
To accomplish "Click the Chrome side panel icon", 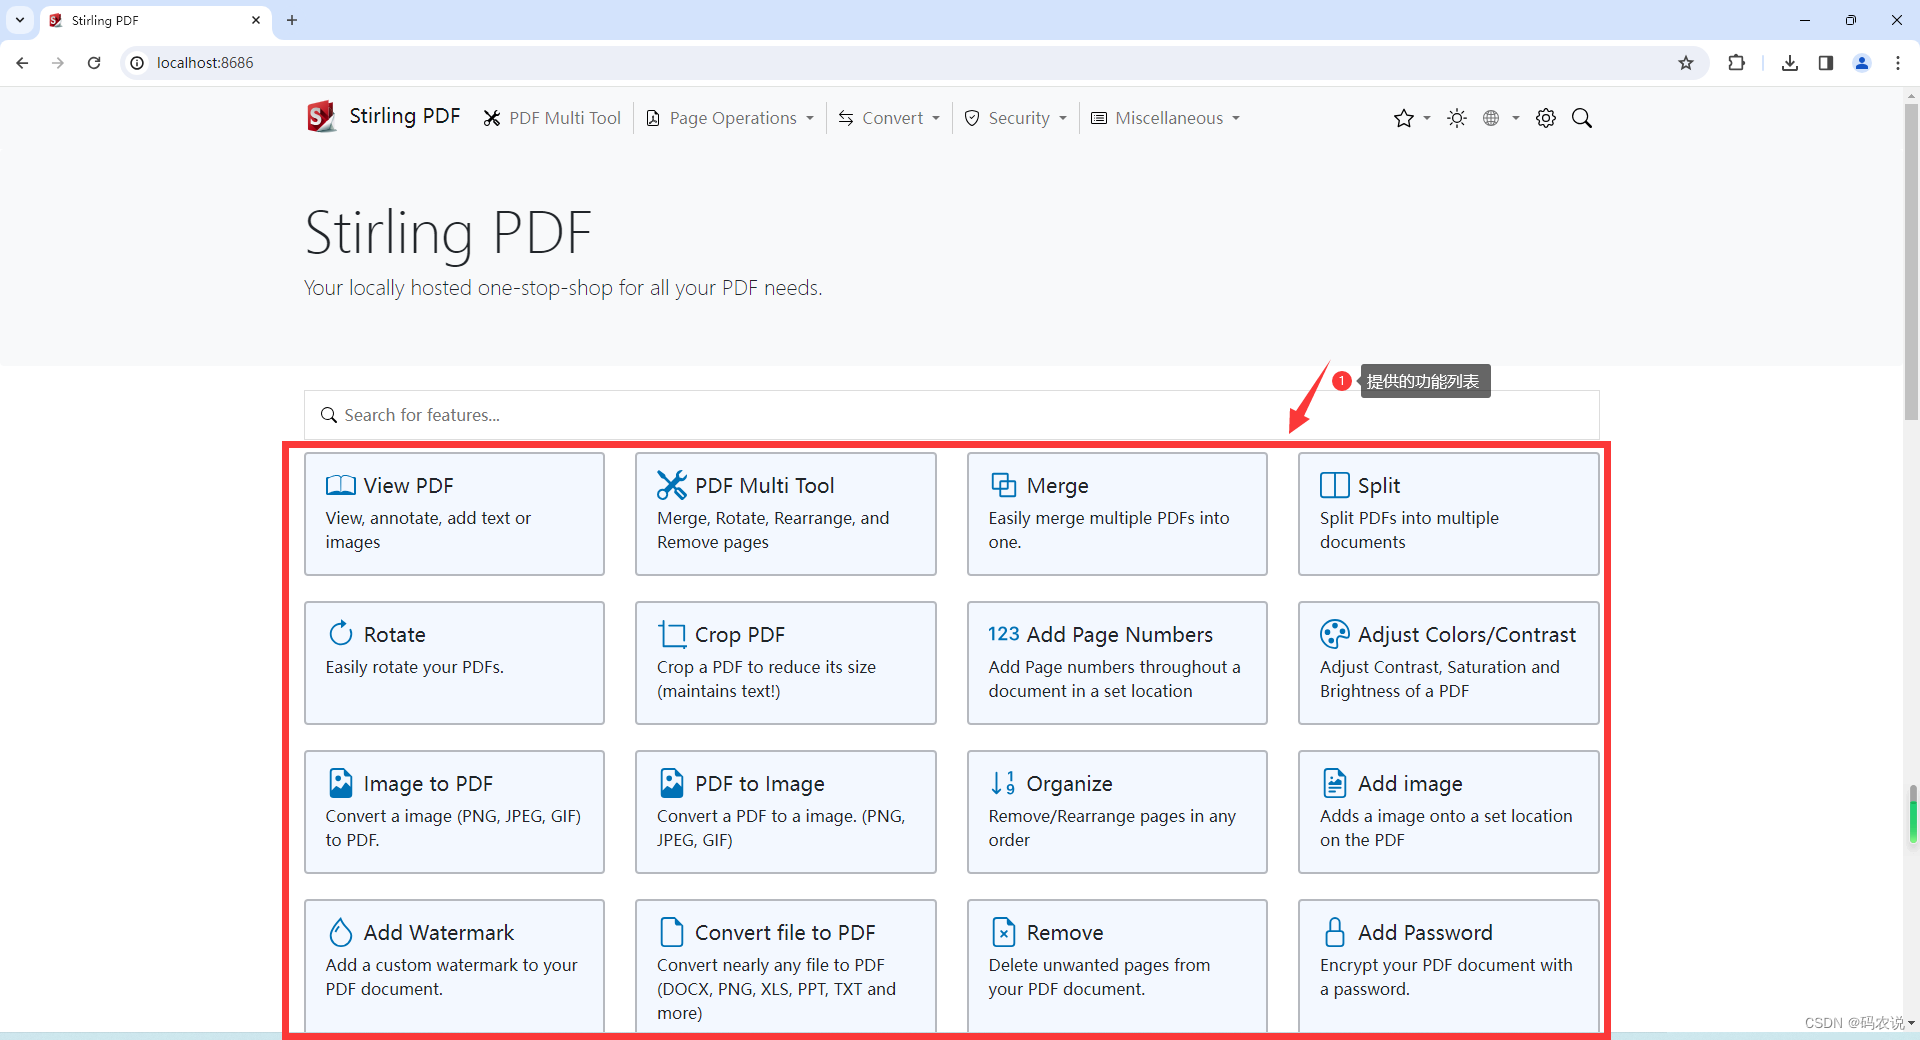I will point(1826,63).
